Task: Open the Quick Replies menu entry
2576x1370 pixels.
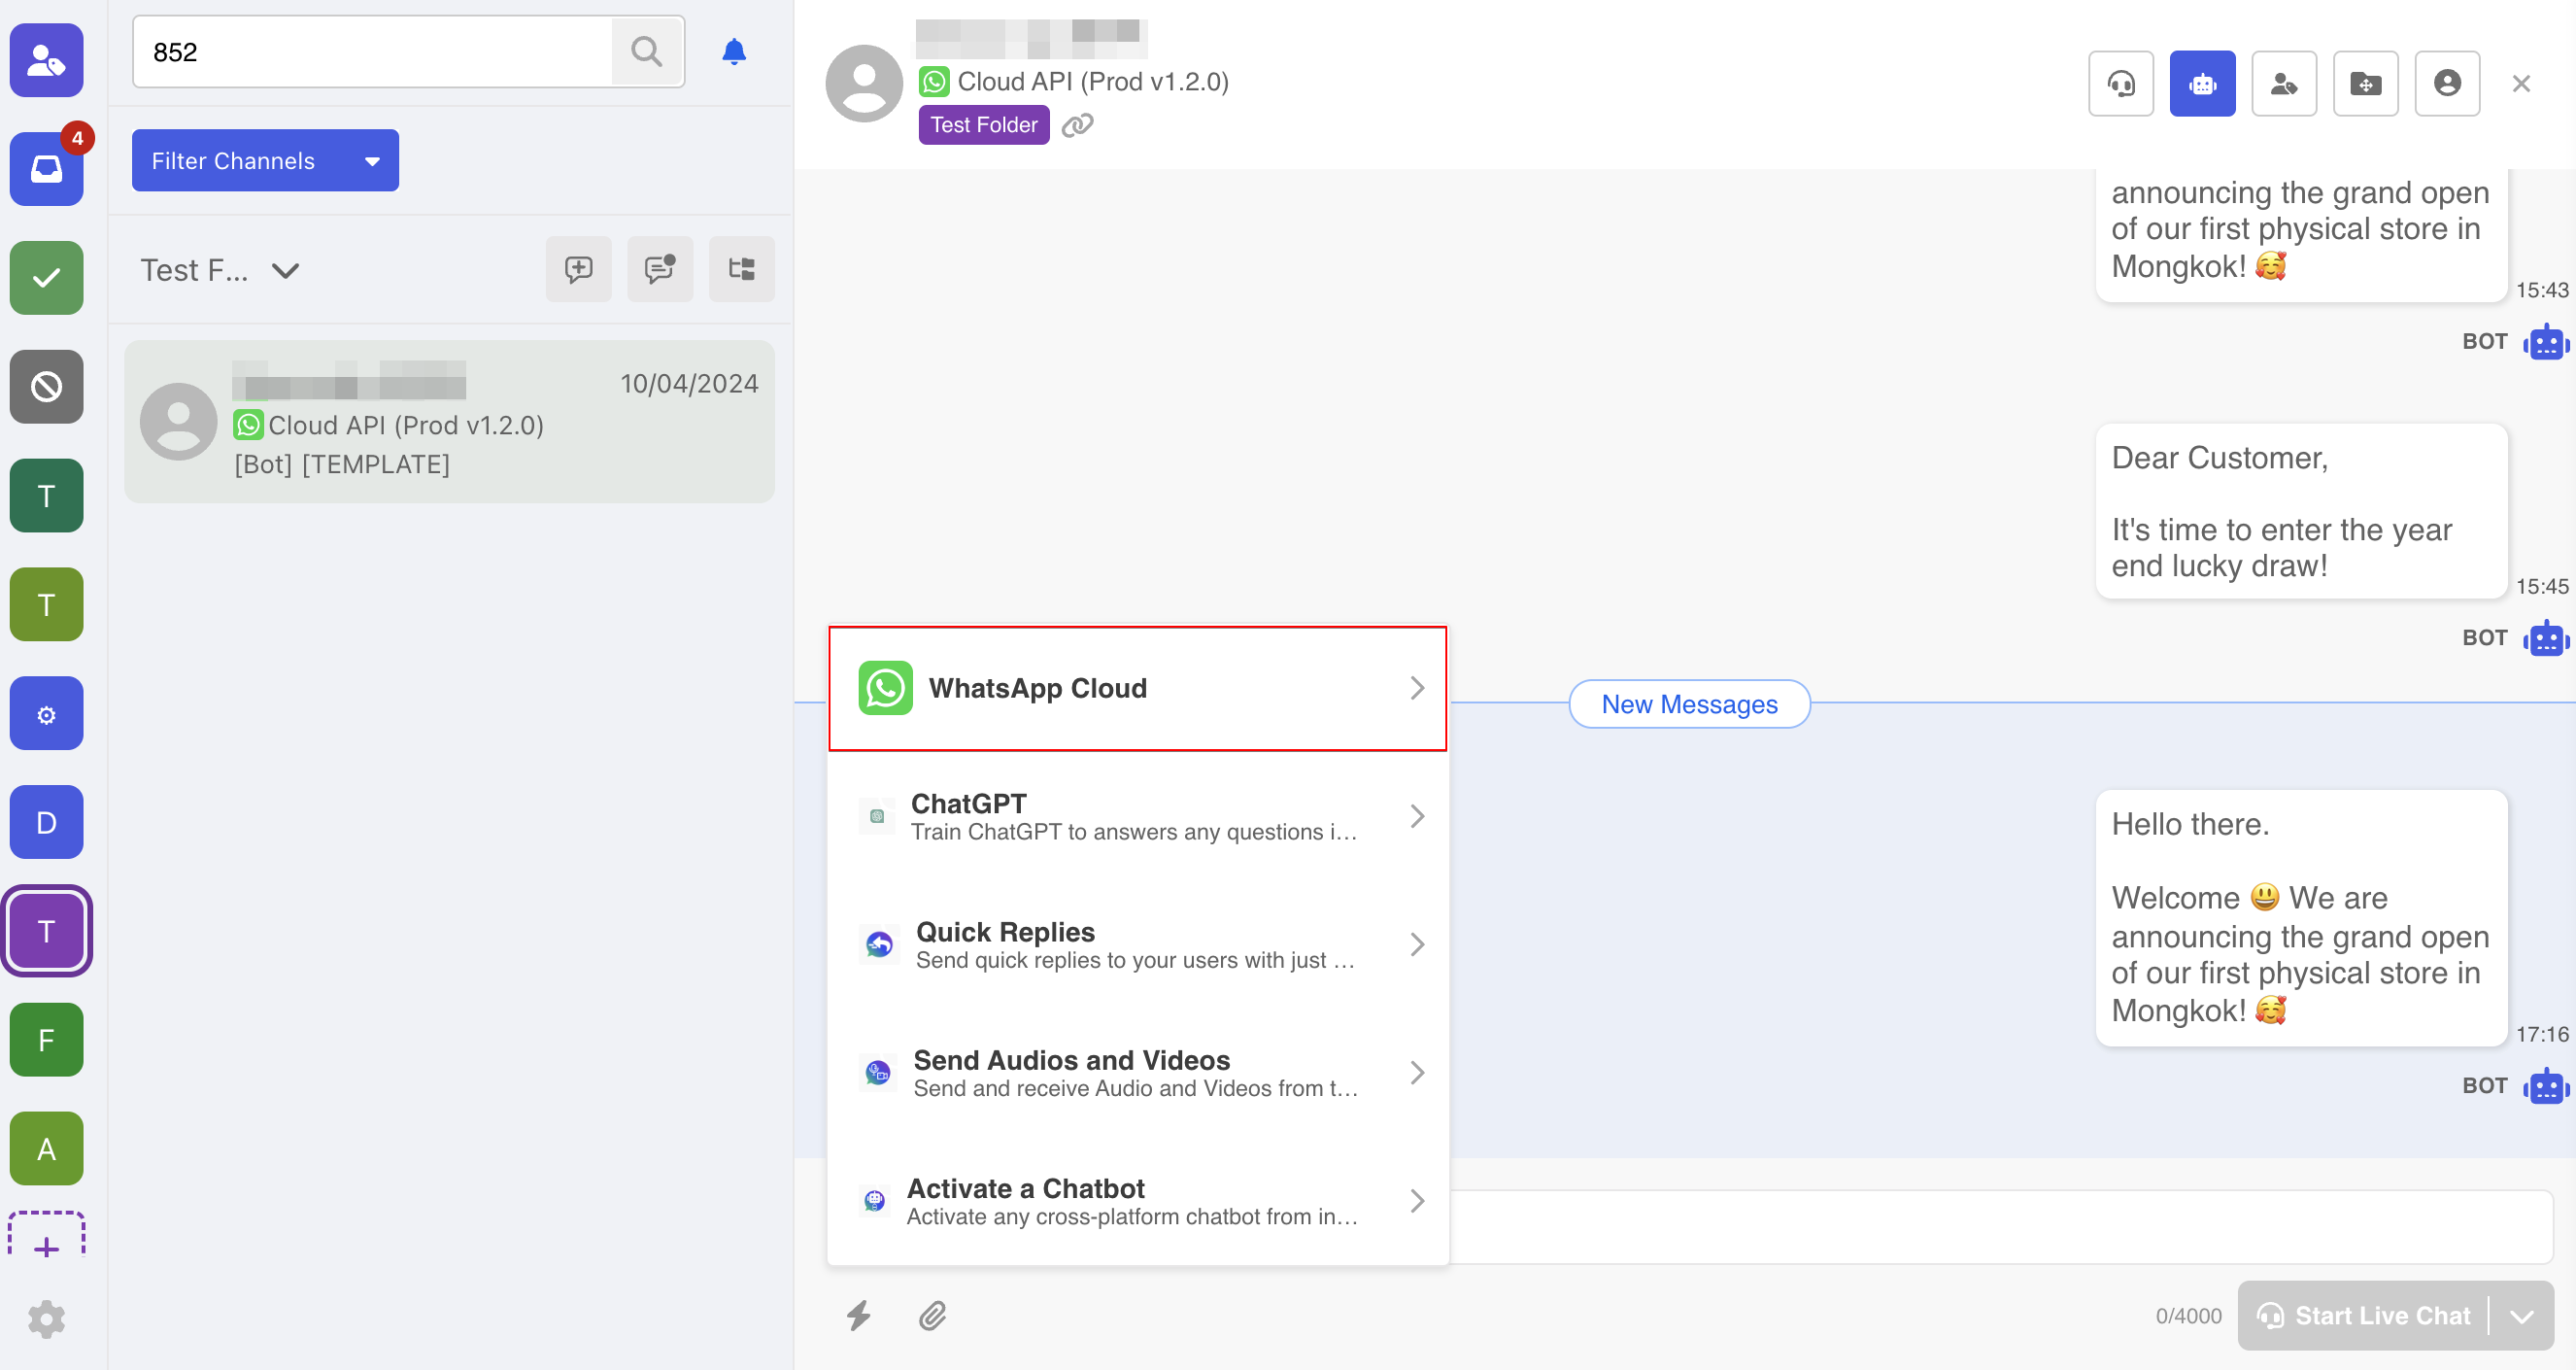Action: click(1137, 944)
